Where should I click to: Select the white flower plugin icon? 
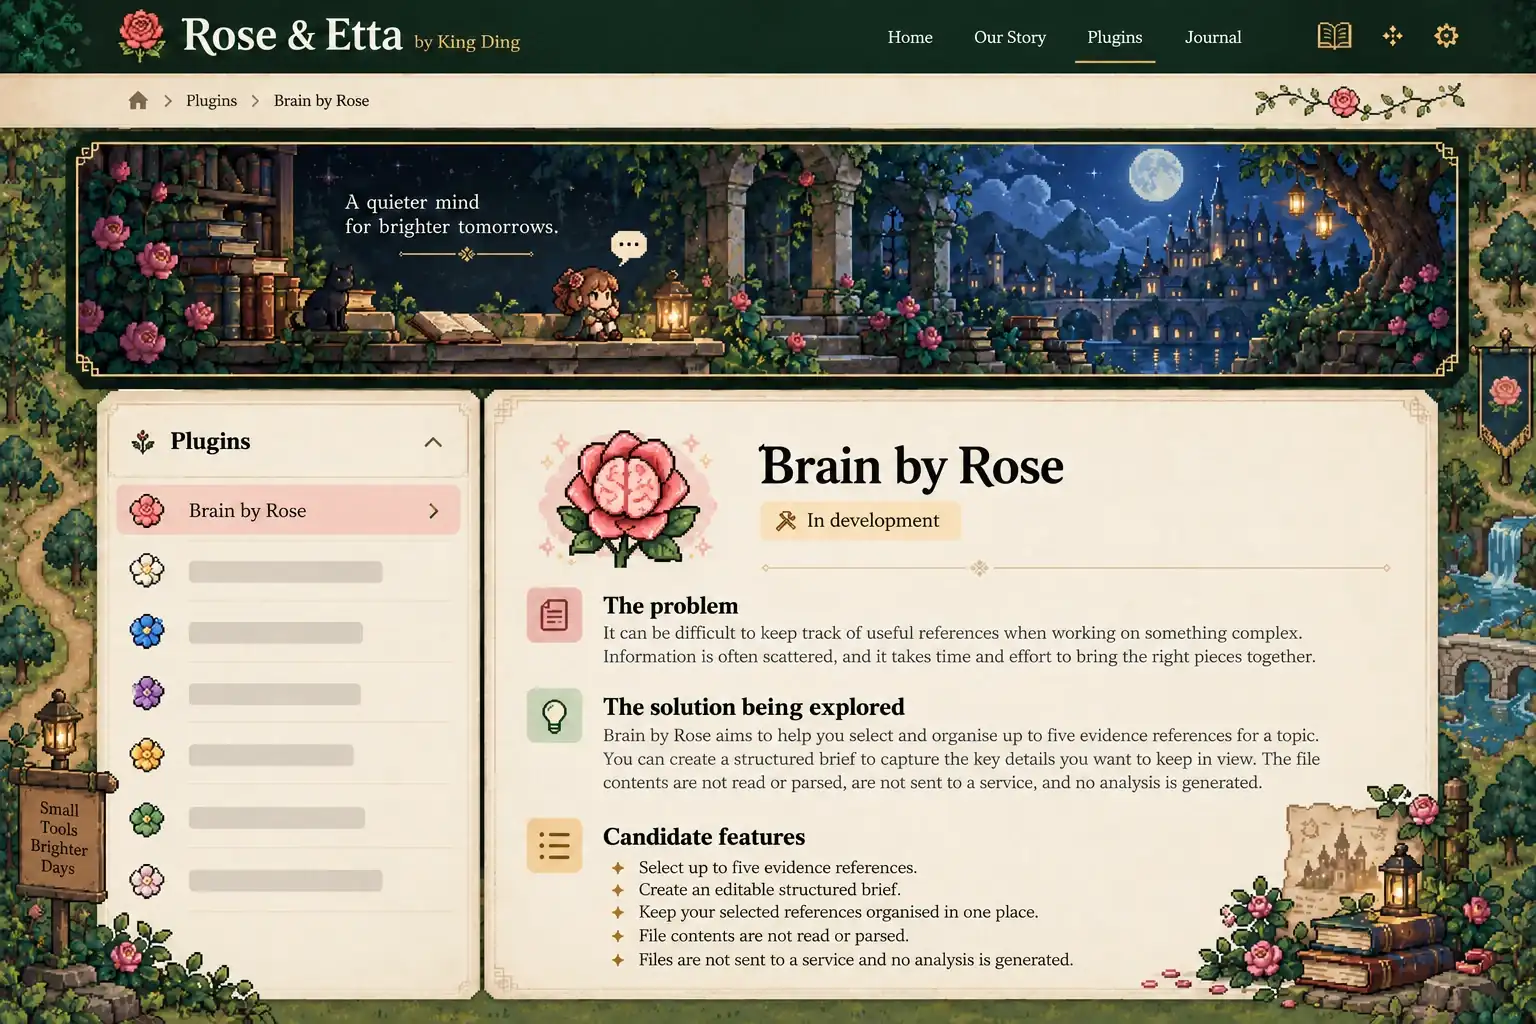147,570
